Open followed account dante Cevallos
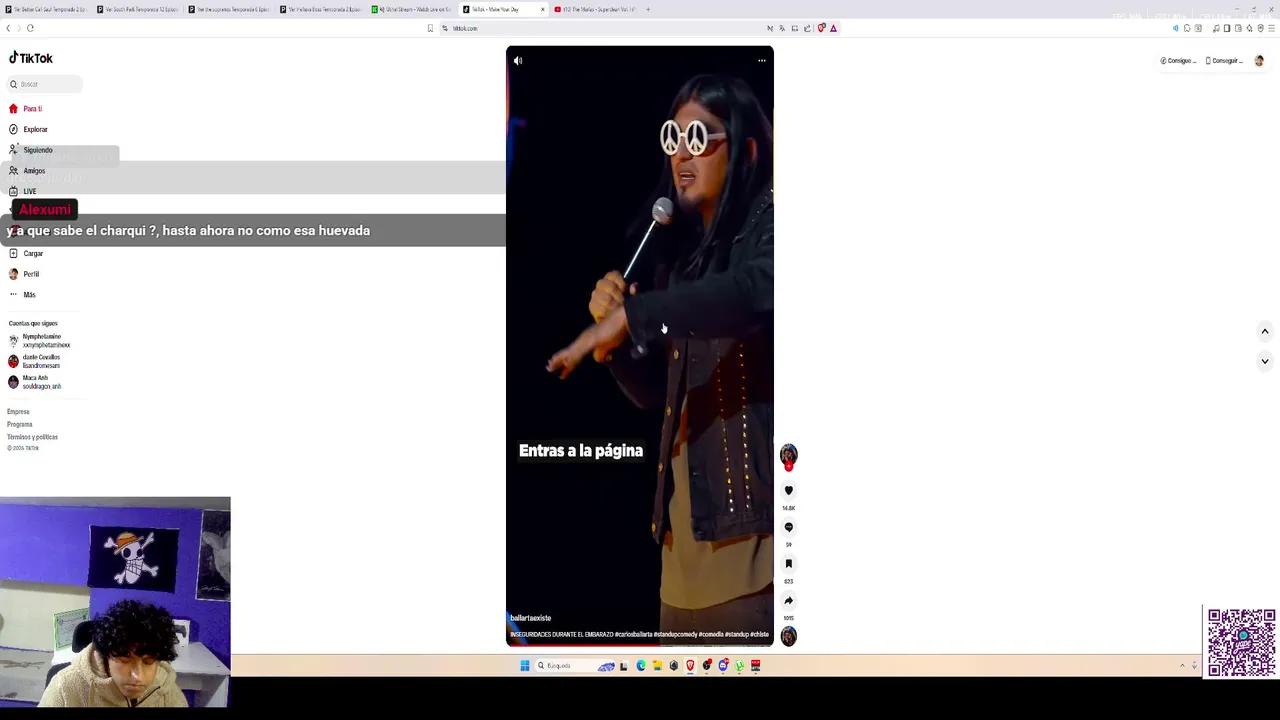Screen dimensions: 1280x720 (36, 361)
